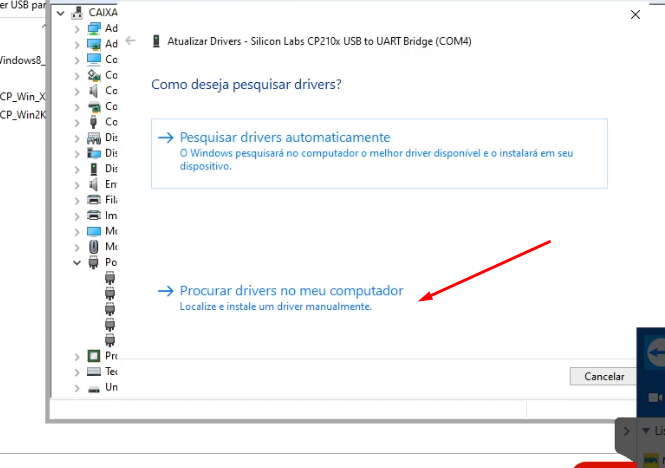
Task: Expand the 'Pro' processors tree node
Action: pos(78,356)
